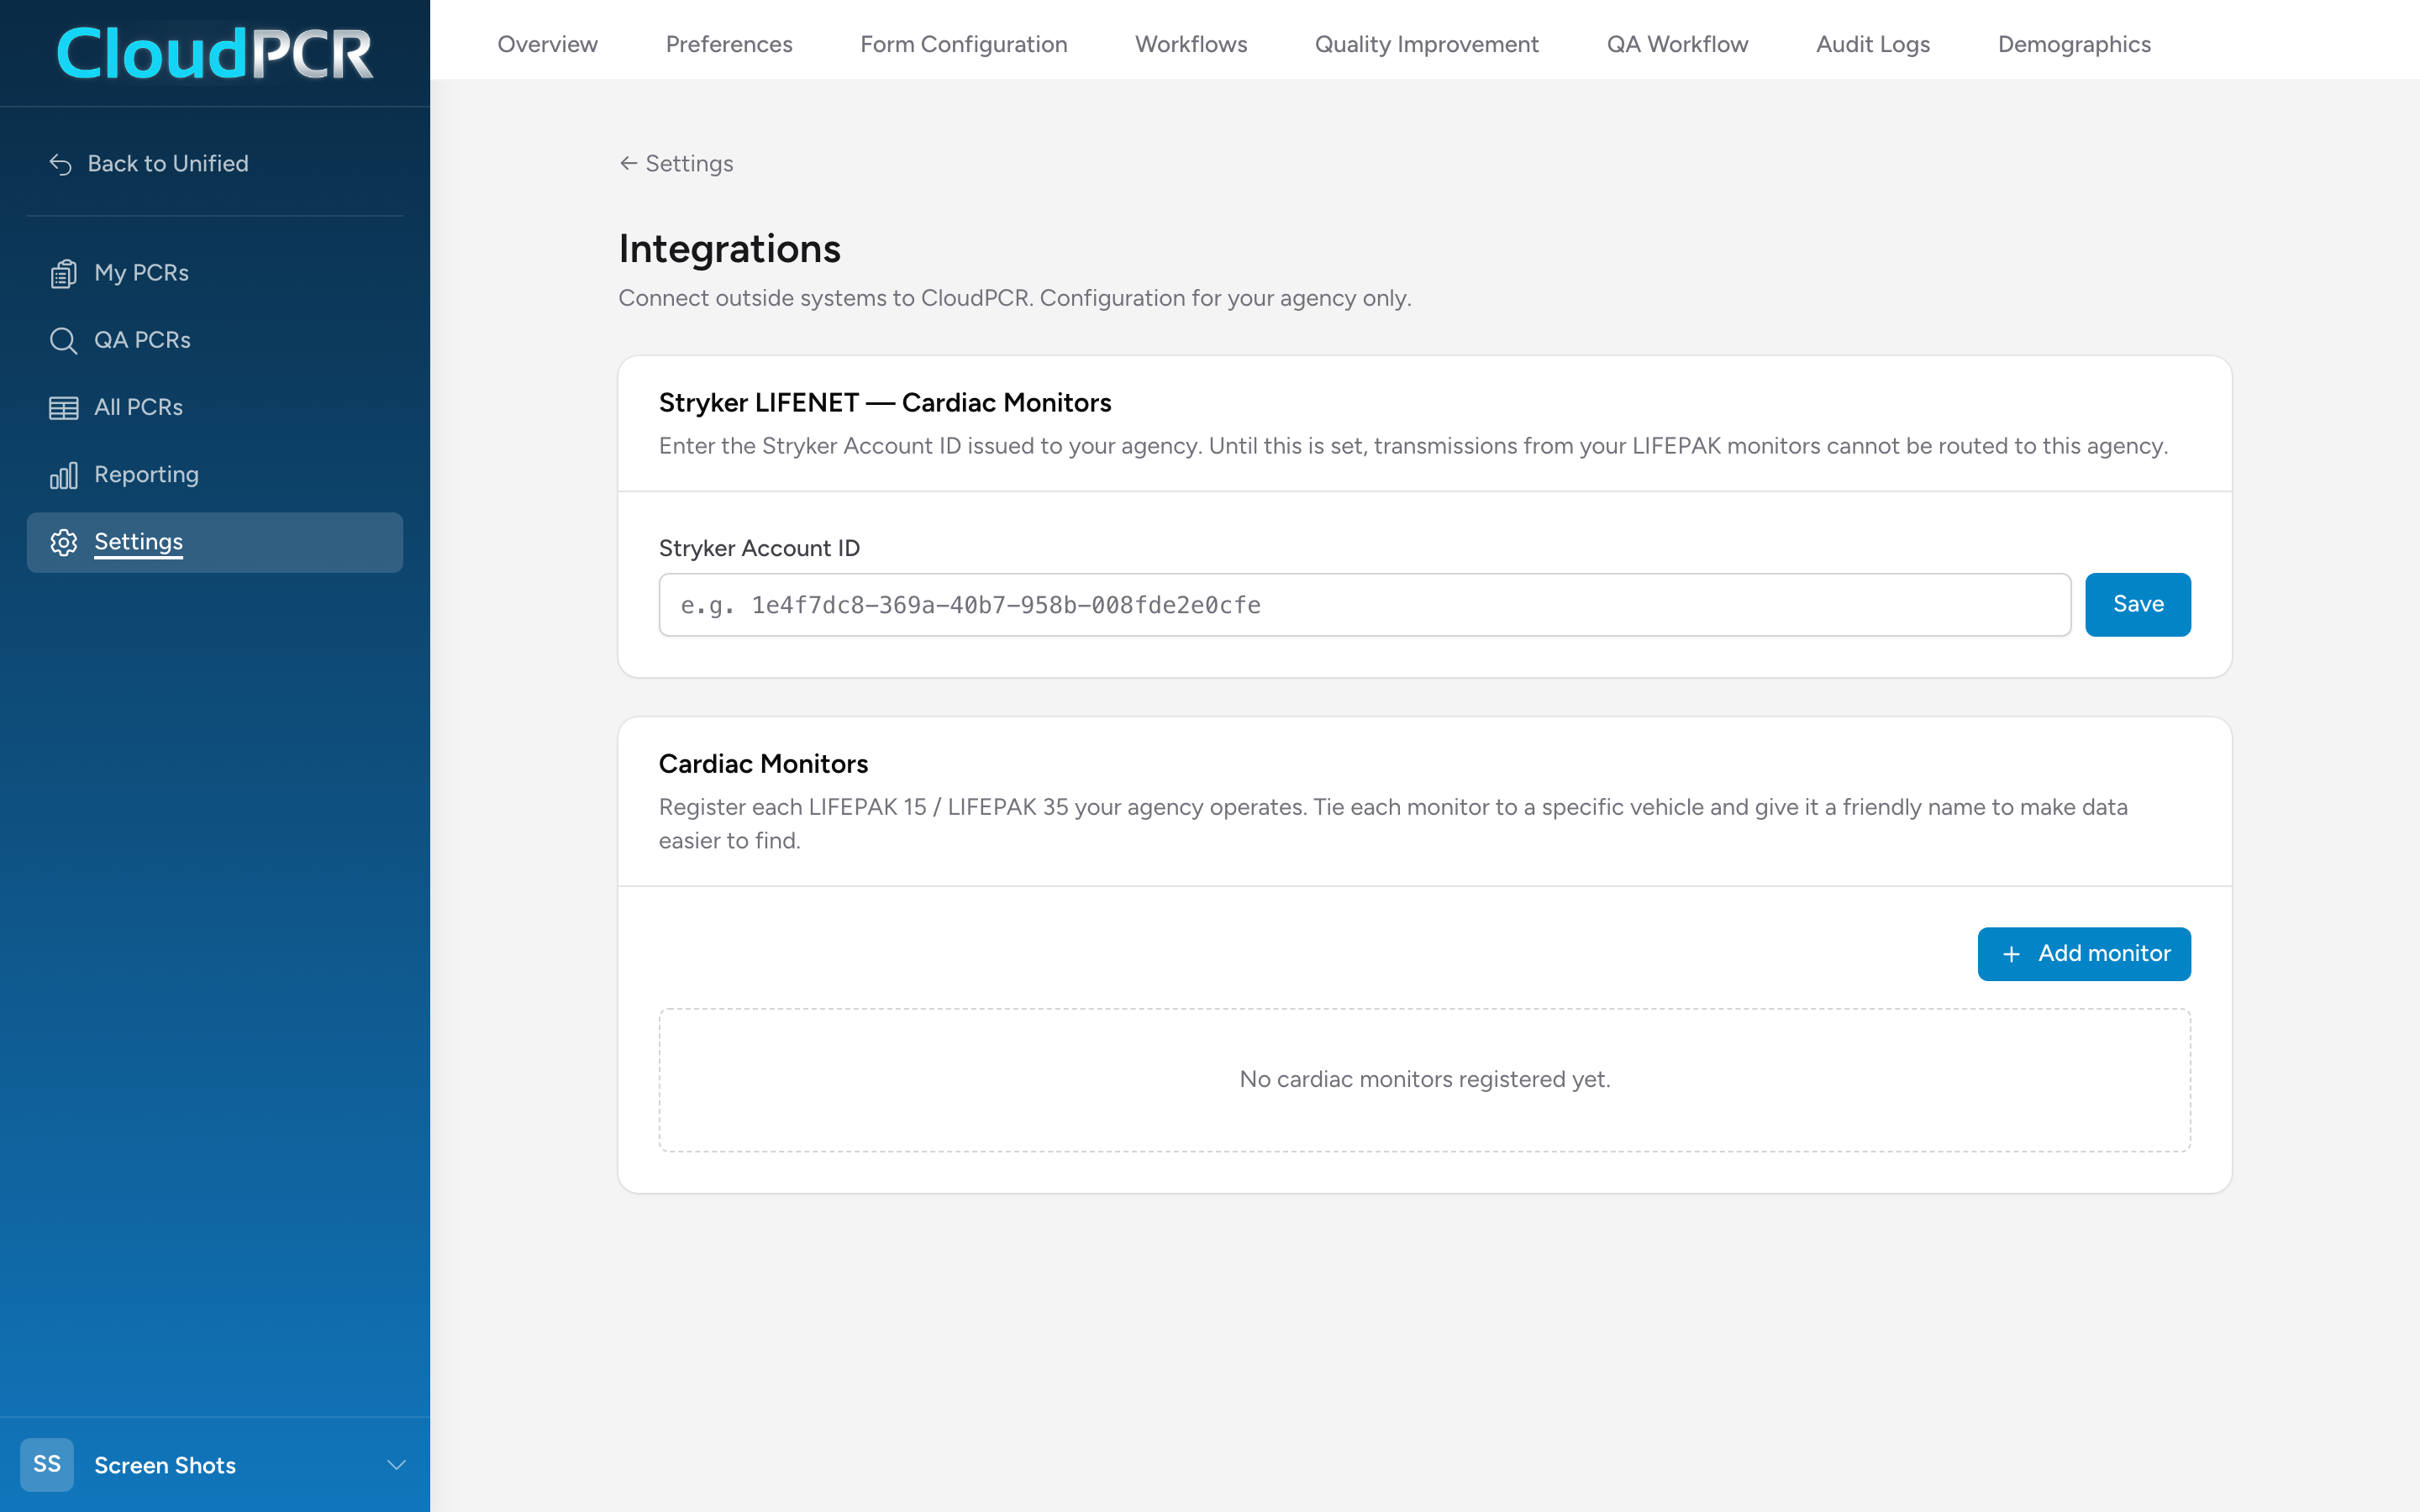Click the Cardiac Monitors section heading
2420x1512 pixels.
pyautogui.click(x=763, y=763)
